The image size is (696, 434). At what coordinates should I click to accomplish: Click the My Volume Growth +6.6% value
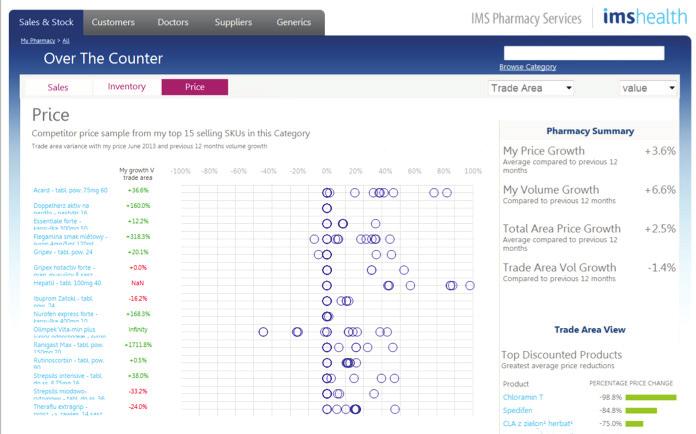tap(660, 190)
